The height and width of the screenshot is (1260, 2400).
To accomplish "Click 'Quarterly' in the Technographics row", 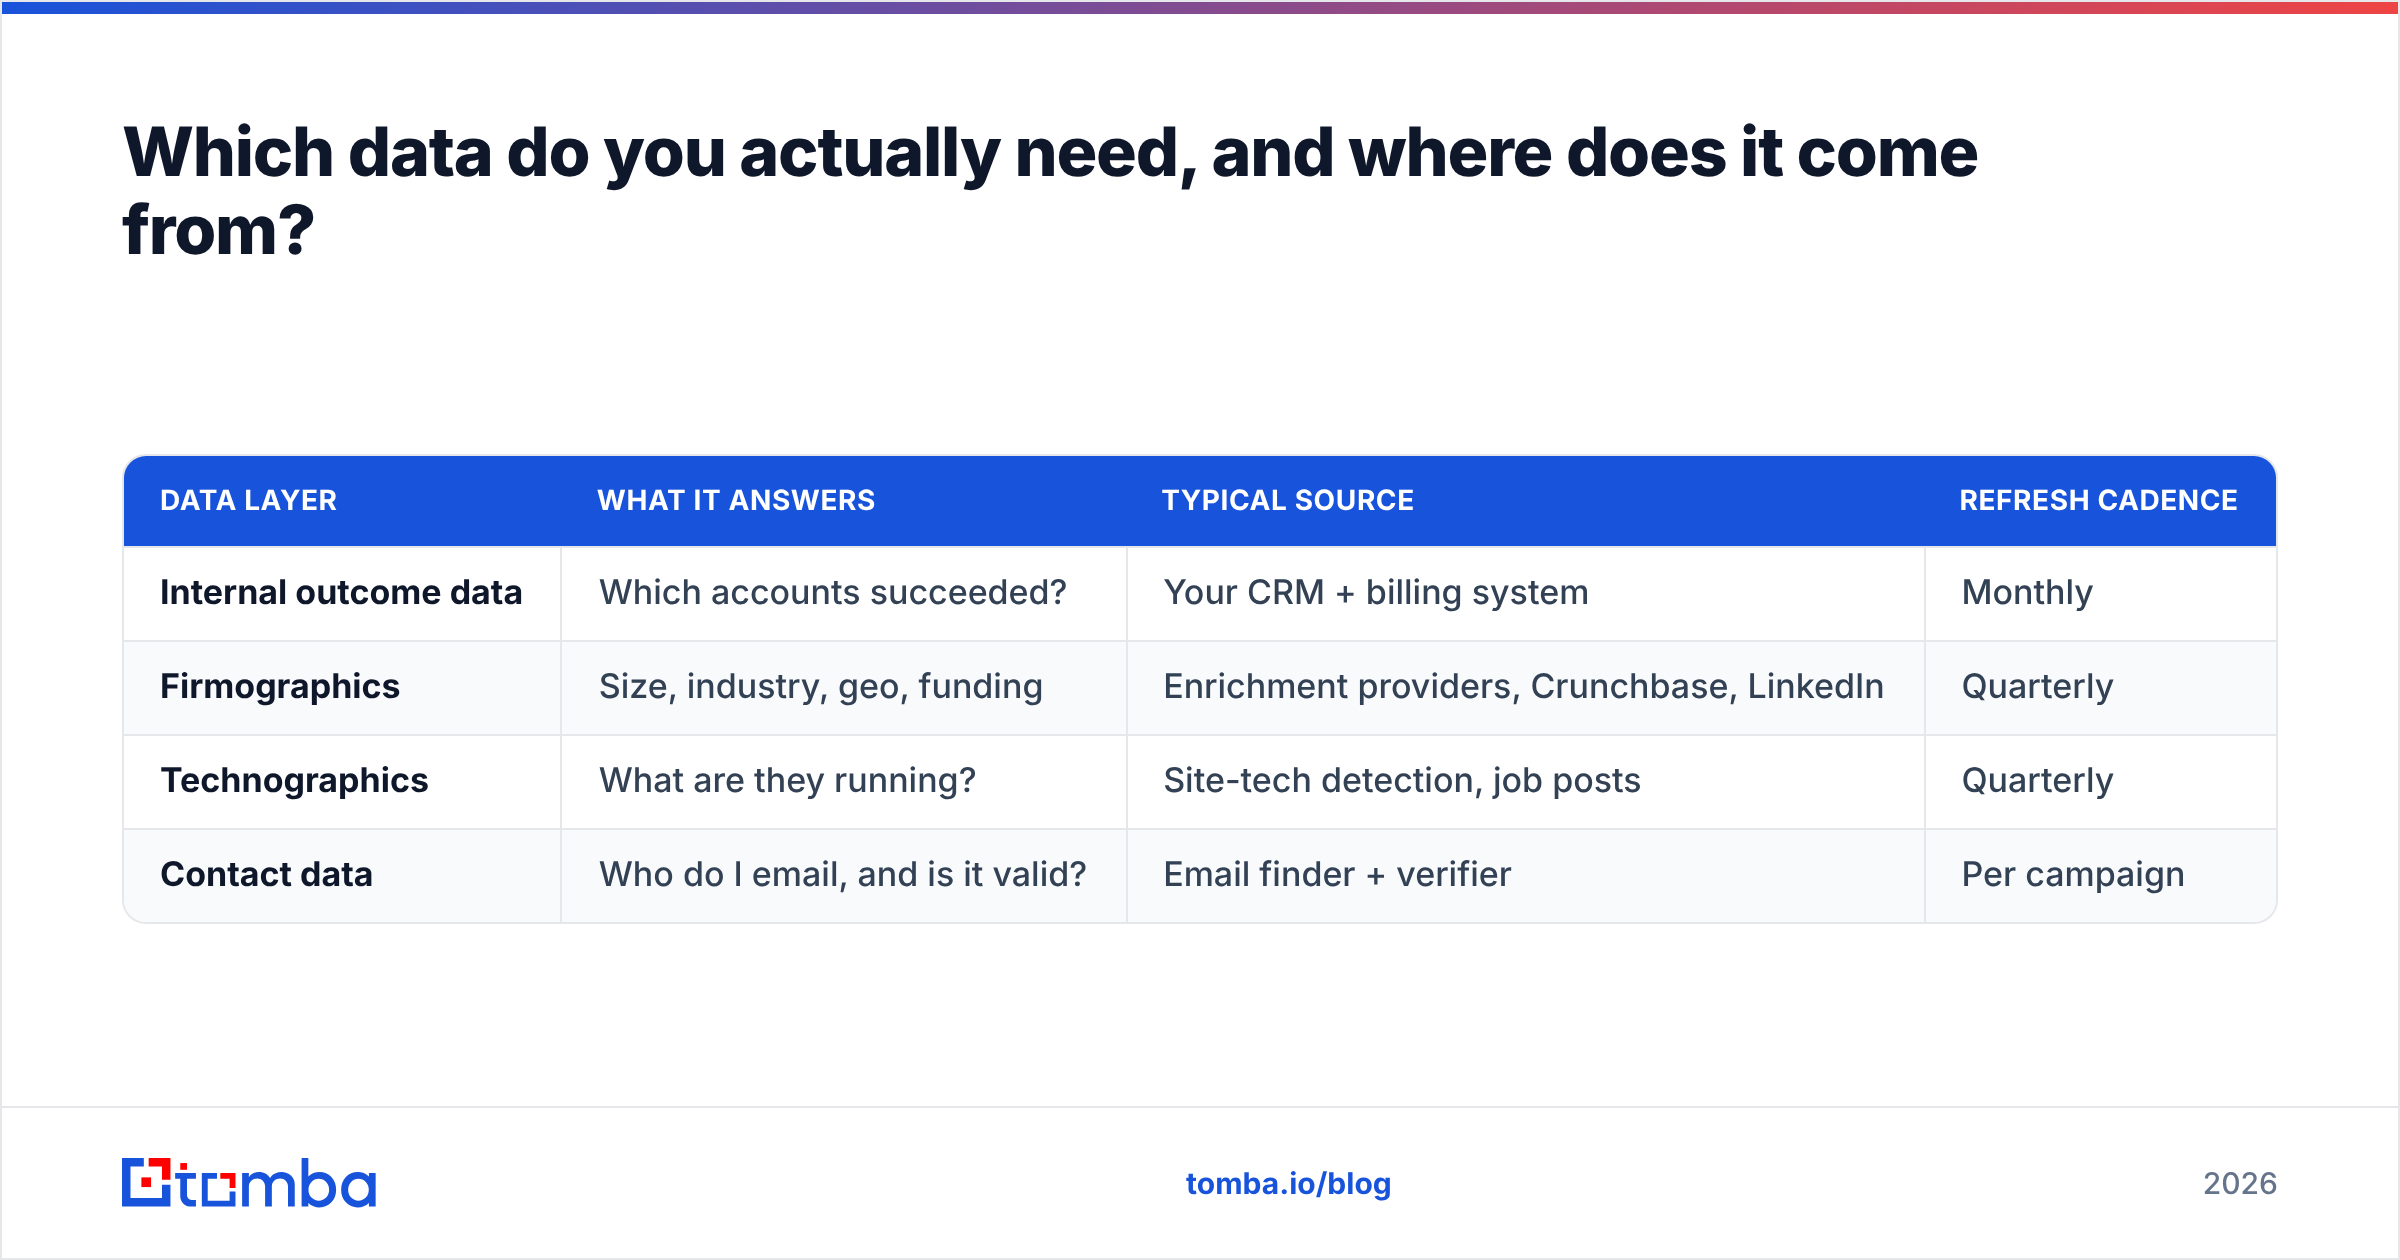I will pos(2037,780).
